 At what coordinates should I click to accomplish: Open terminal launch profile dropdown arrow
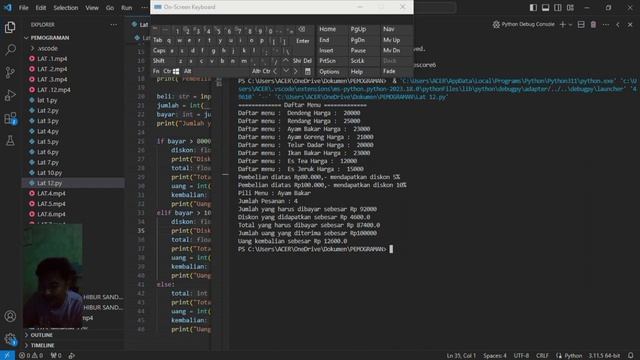pyautogui.click(x=570, y=24)
